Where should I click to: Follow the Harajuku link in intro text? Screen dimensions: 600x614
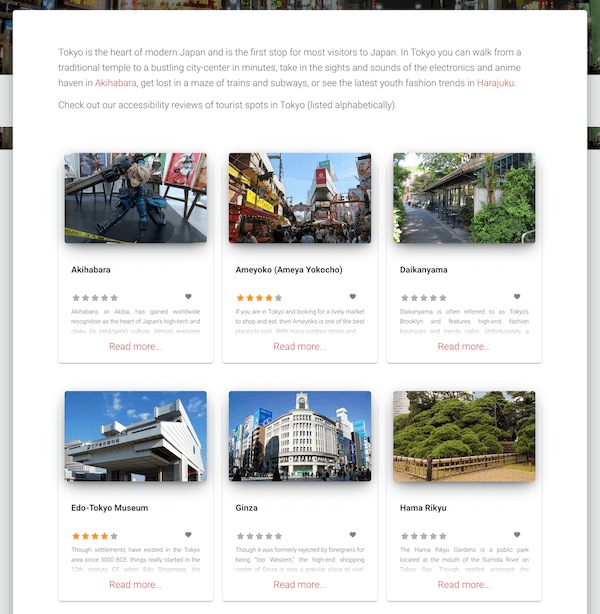(x=496, y=83)
